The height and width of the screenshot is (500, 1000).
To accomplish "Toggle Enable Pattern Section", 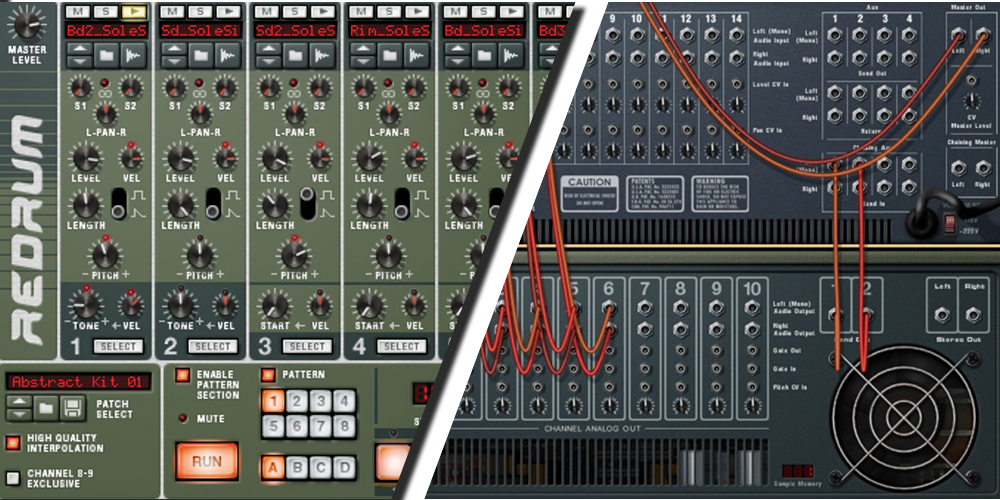I will pyautogui.click(x=183, y=375).
